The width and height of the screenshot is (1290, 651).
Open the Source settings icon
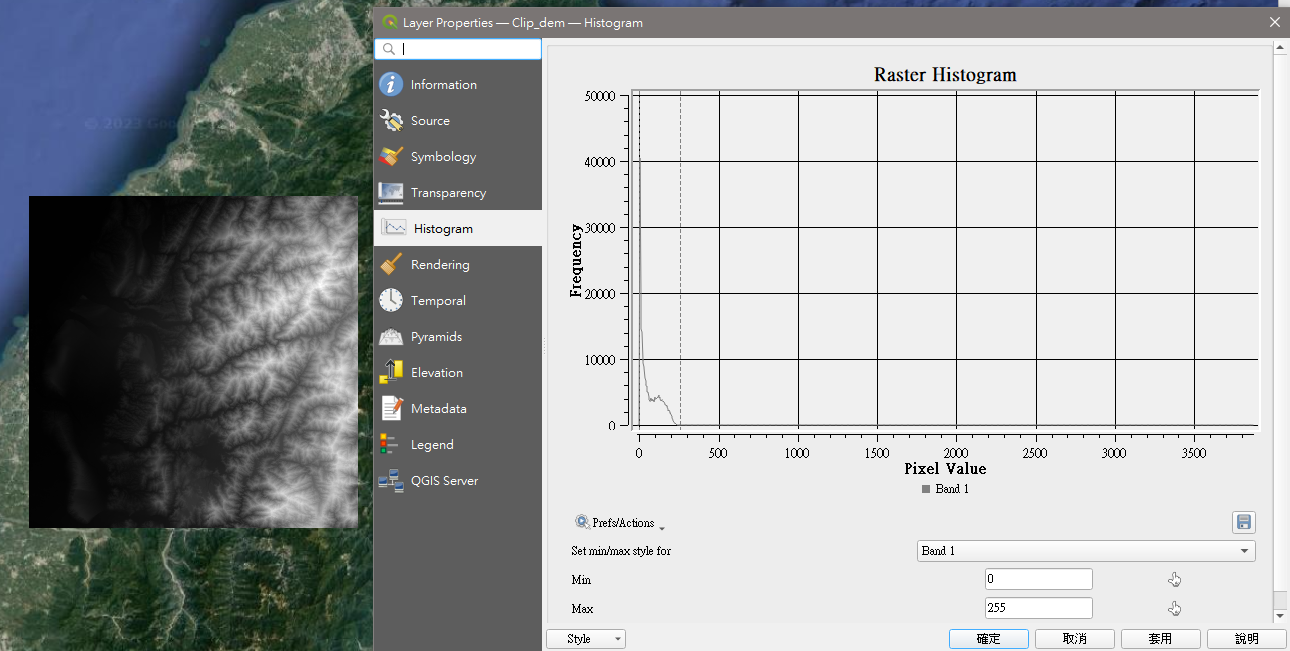coord(391,121)
